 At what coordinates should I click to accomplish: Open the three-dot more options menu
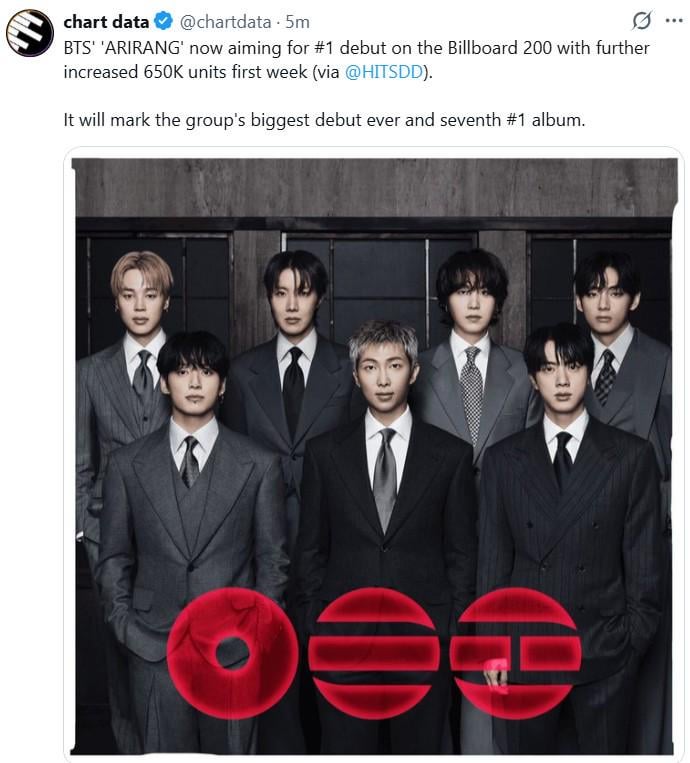pos(674,20)
